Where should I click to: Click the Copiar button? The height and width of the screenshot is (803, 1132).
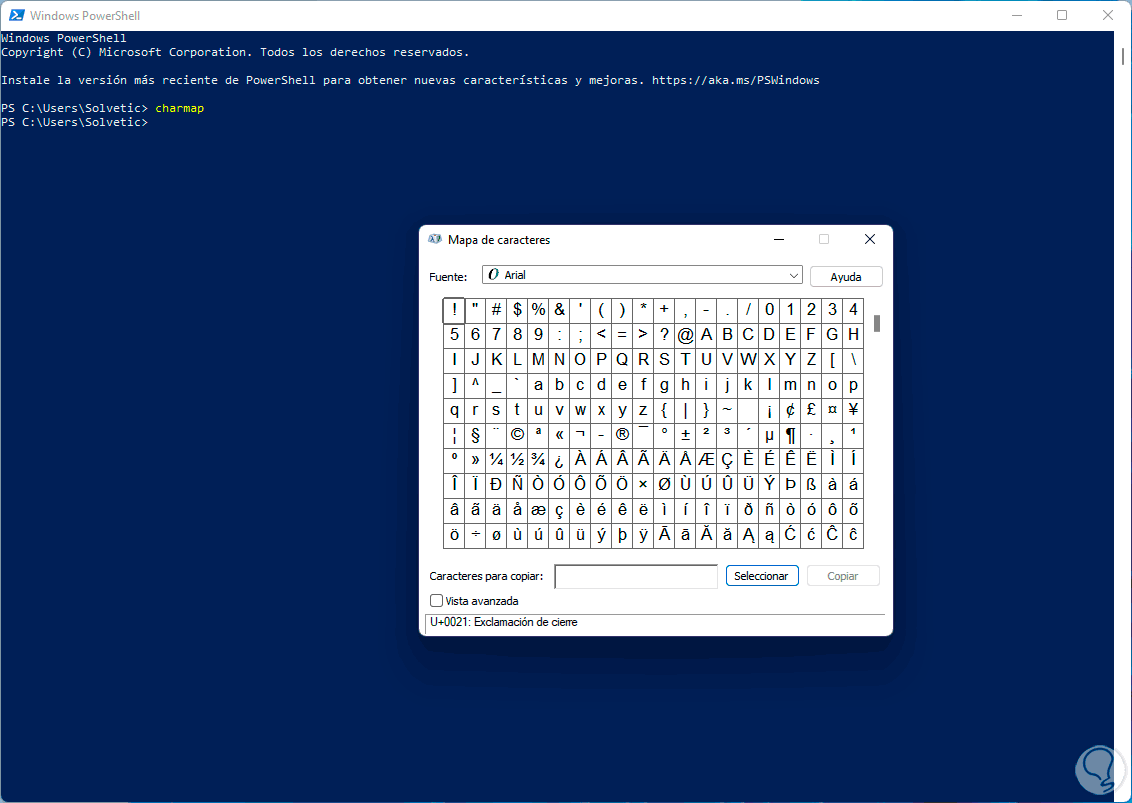843,576
